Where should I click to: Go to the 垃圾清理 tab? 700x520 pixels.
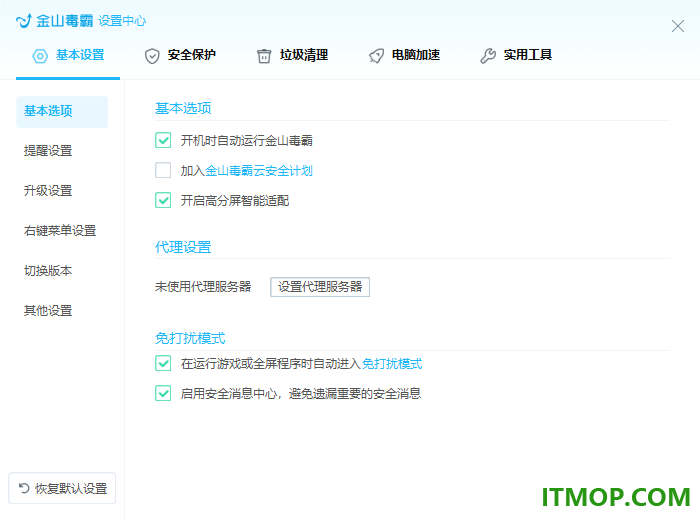[292, 56]
